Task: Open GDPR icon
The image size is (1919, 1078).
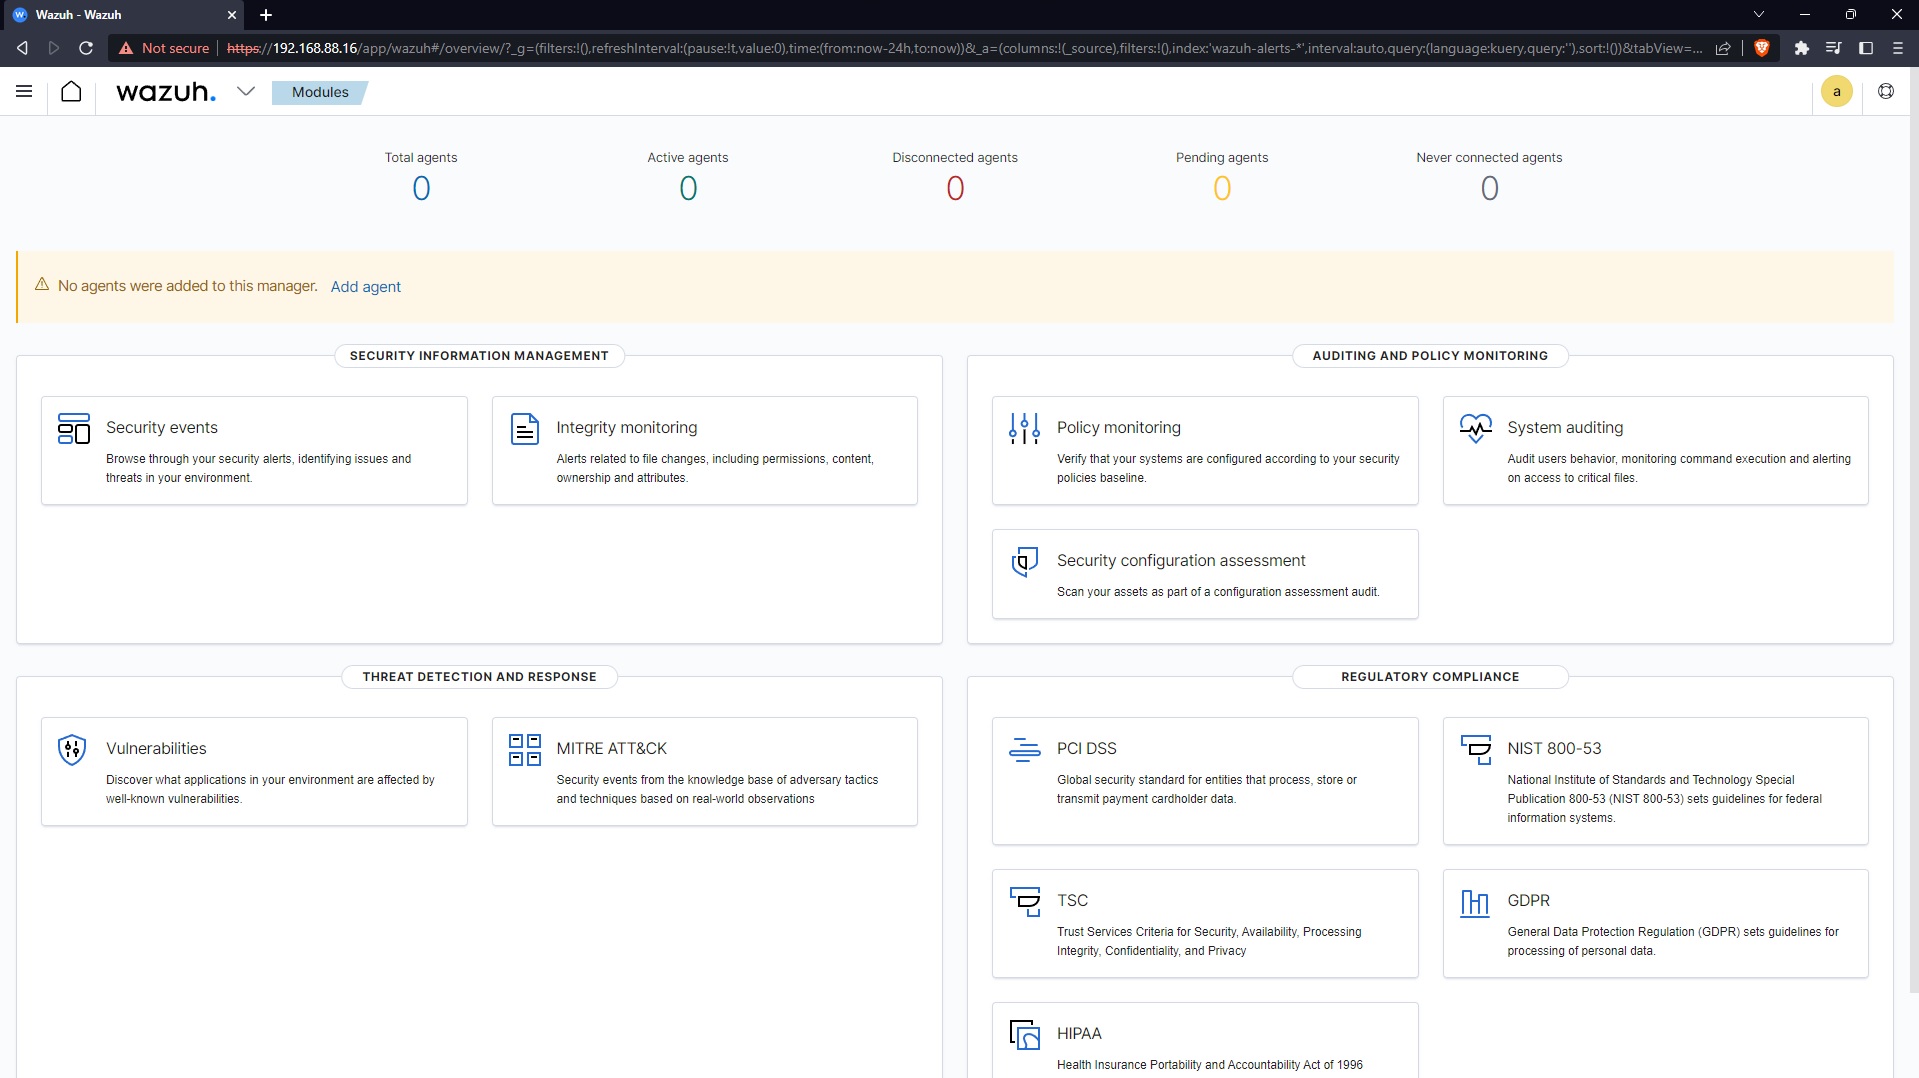Action: [1475, 902]
